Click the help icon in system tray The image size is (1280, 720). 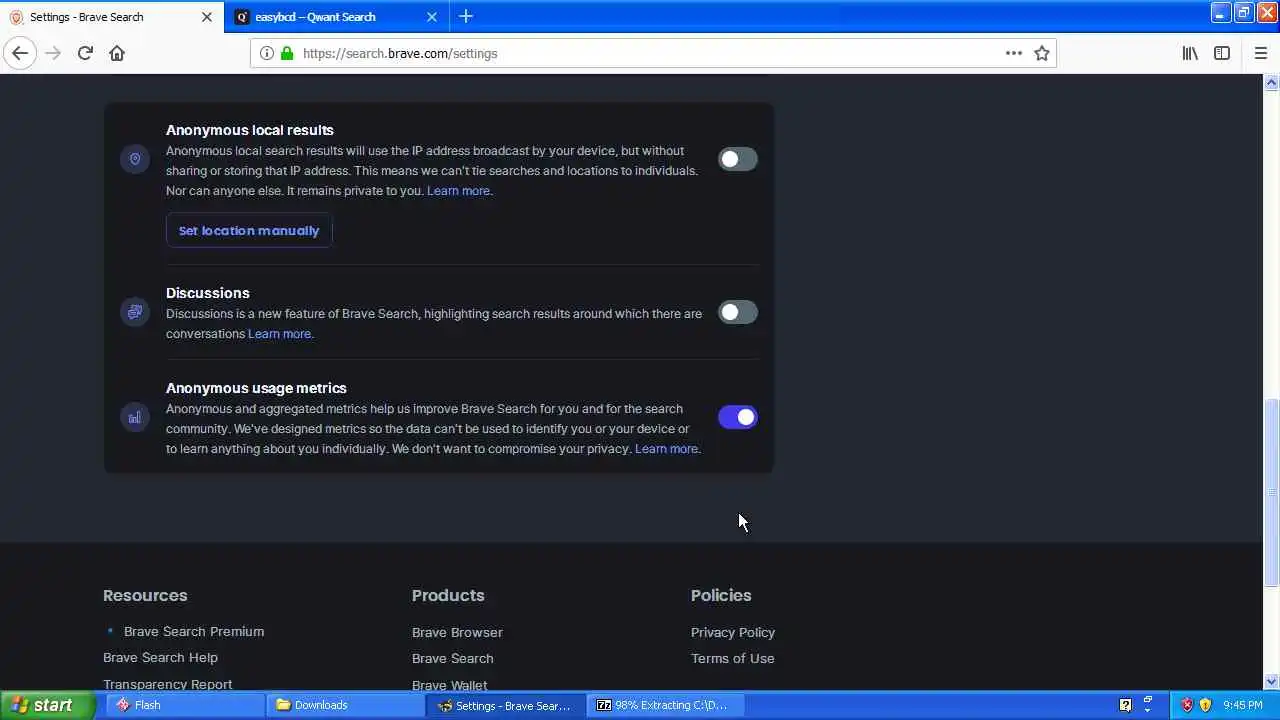[1125, 705]
